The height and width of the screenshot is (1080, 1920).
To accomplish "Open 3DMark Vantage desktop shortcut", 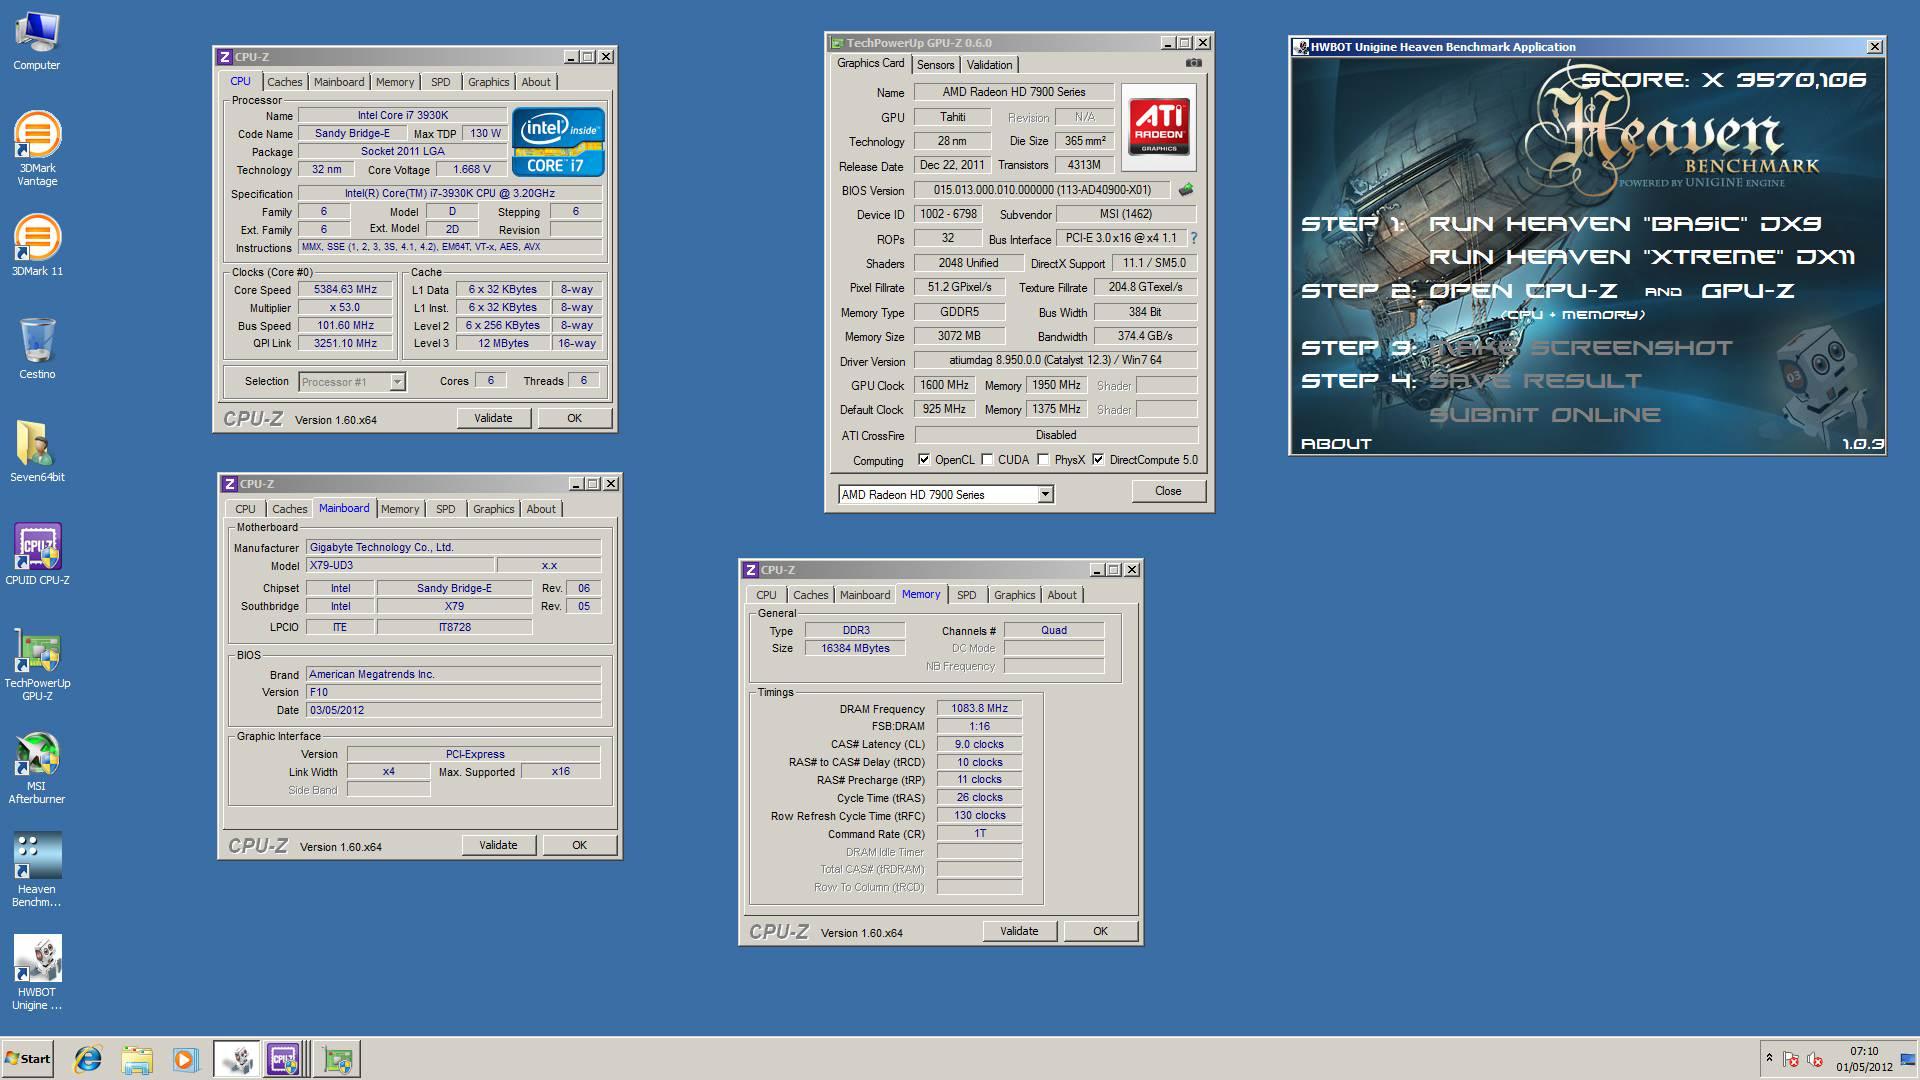I will click(x=37, y=149).
